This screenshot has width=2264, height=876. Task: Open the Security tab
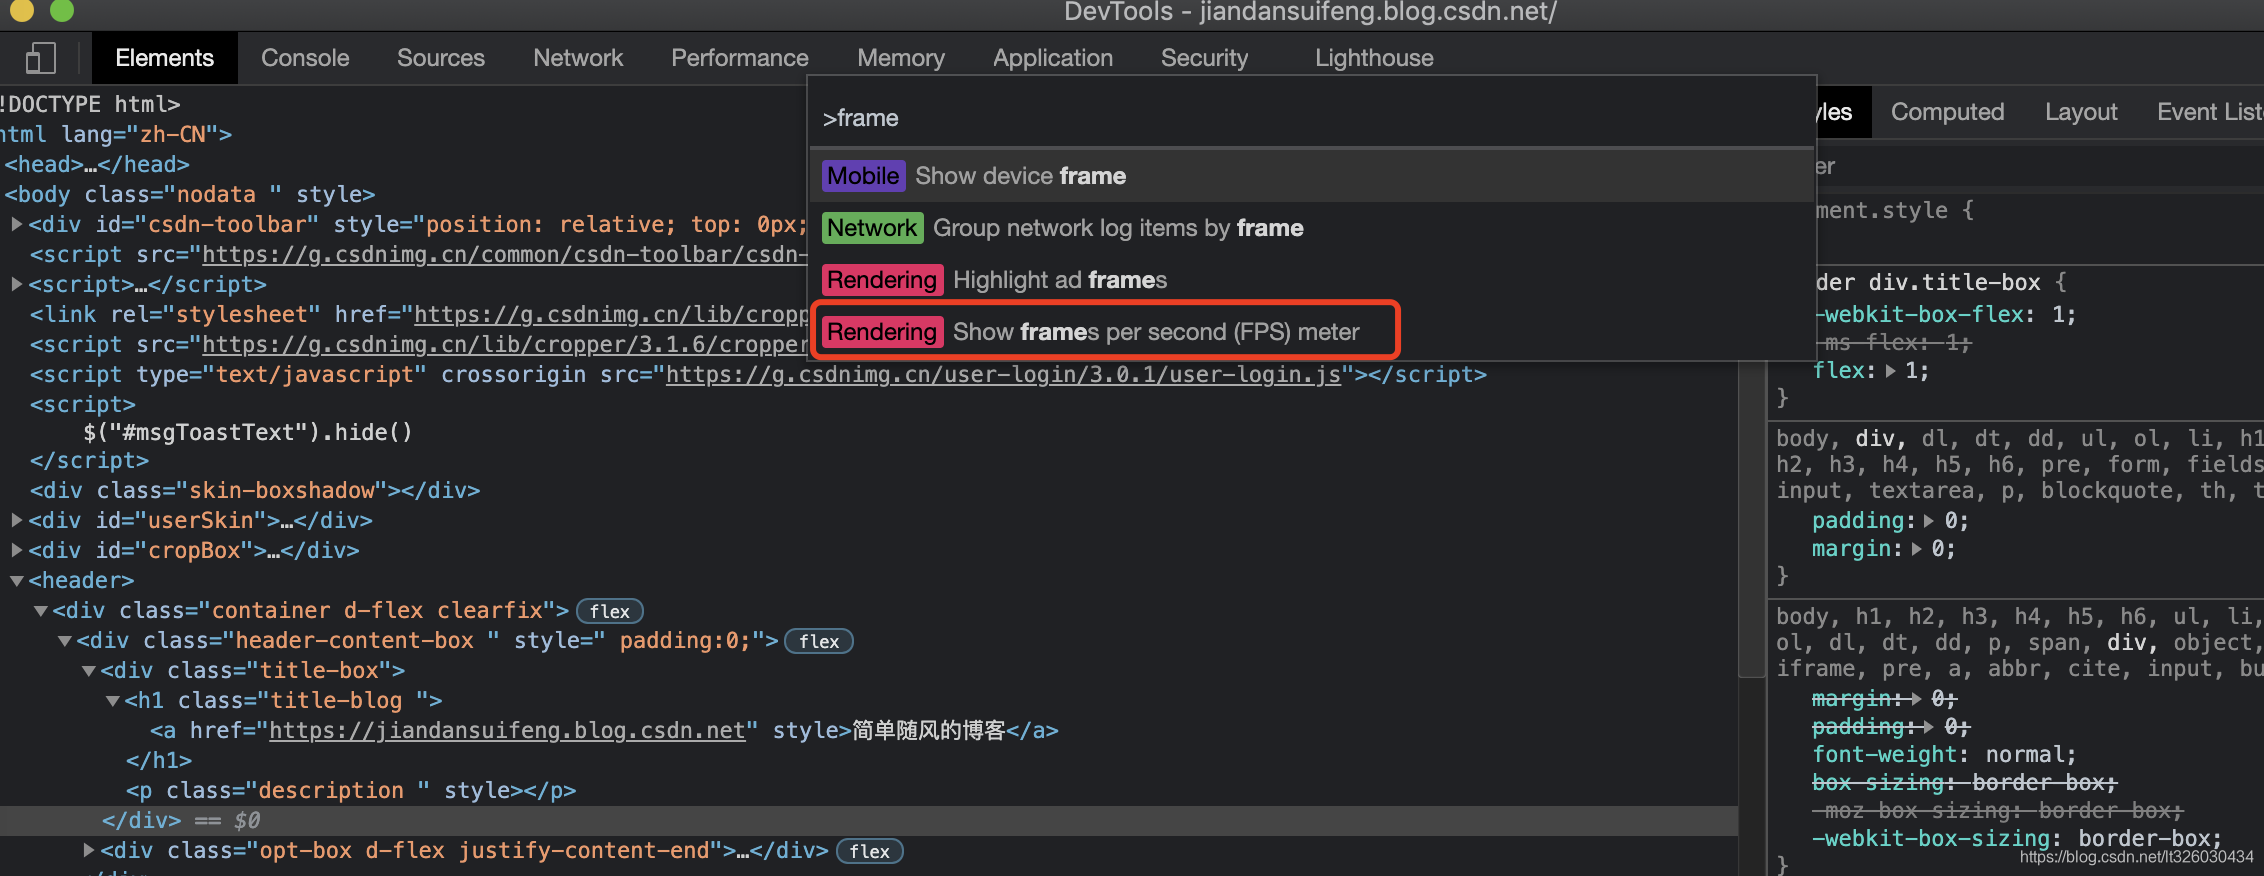click(x=1204, y=58)
